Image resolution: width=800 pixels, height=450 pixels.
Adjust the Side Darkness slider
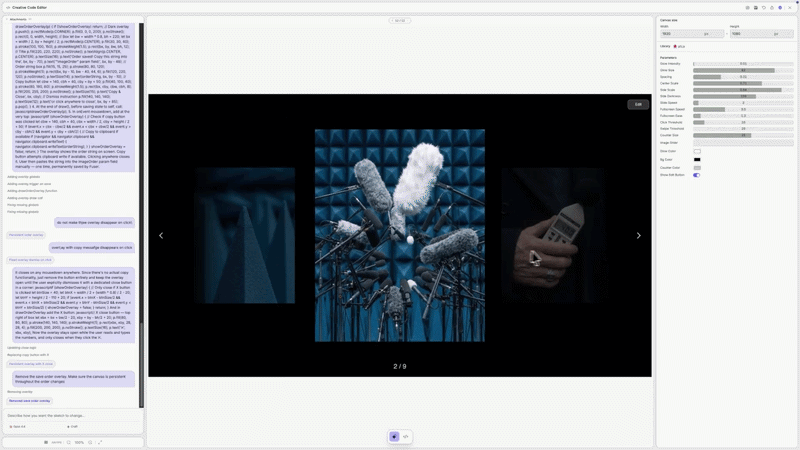coord(743,96)
